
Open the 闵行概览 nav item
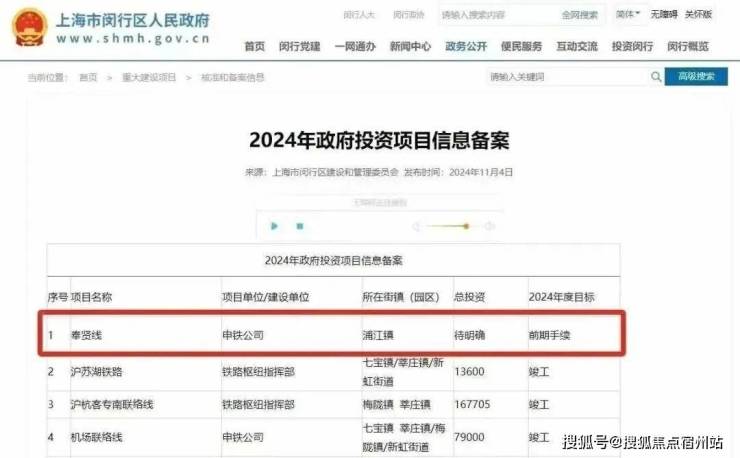[x=688, y=46]
